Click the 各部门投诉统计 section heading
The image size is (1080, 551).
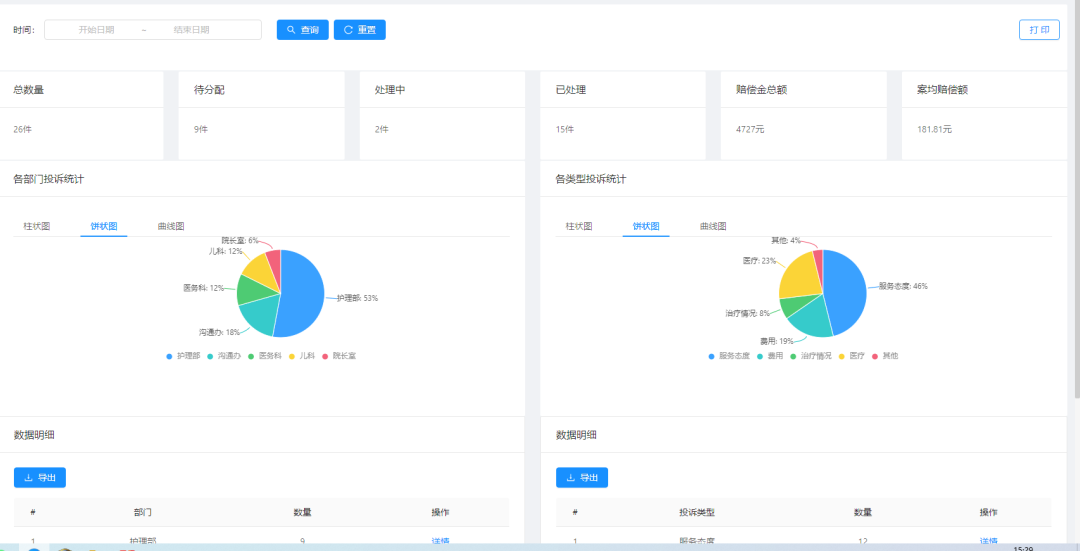(49, 179)
